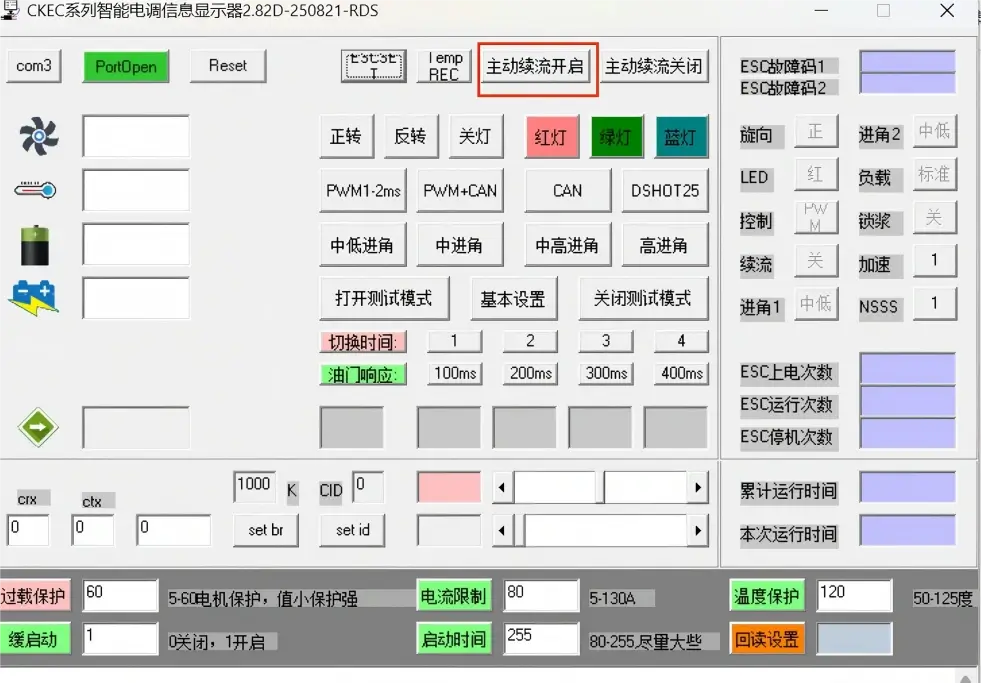Click the app icon in title bar
The width and height of the screenshot is (981, 683).
[11, 11]
